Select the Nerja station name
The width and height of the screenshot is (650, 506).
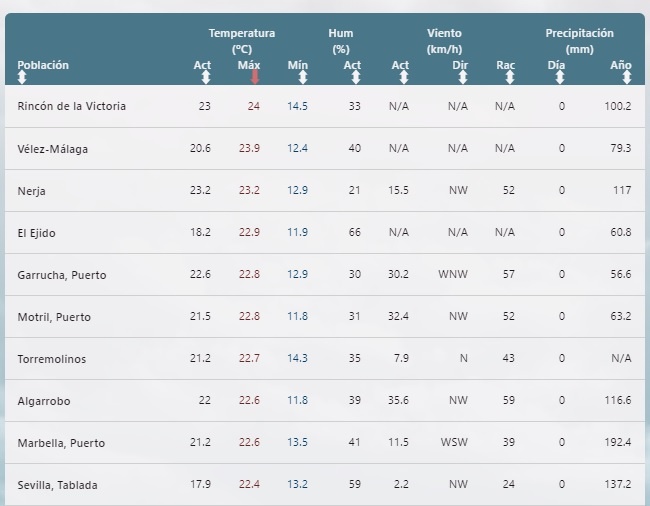pyautogui.click(x=32, y=191)
